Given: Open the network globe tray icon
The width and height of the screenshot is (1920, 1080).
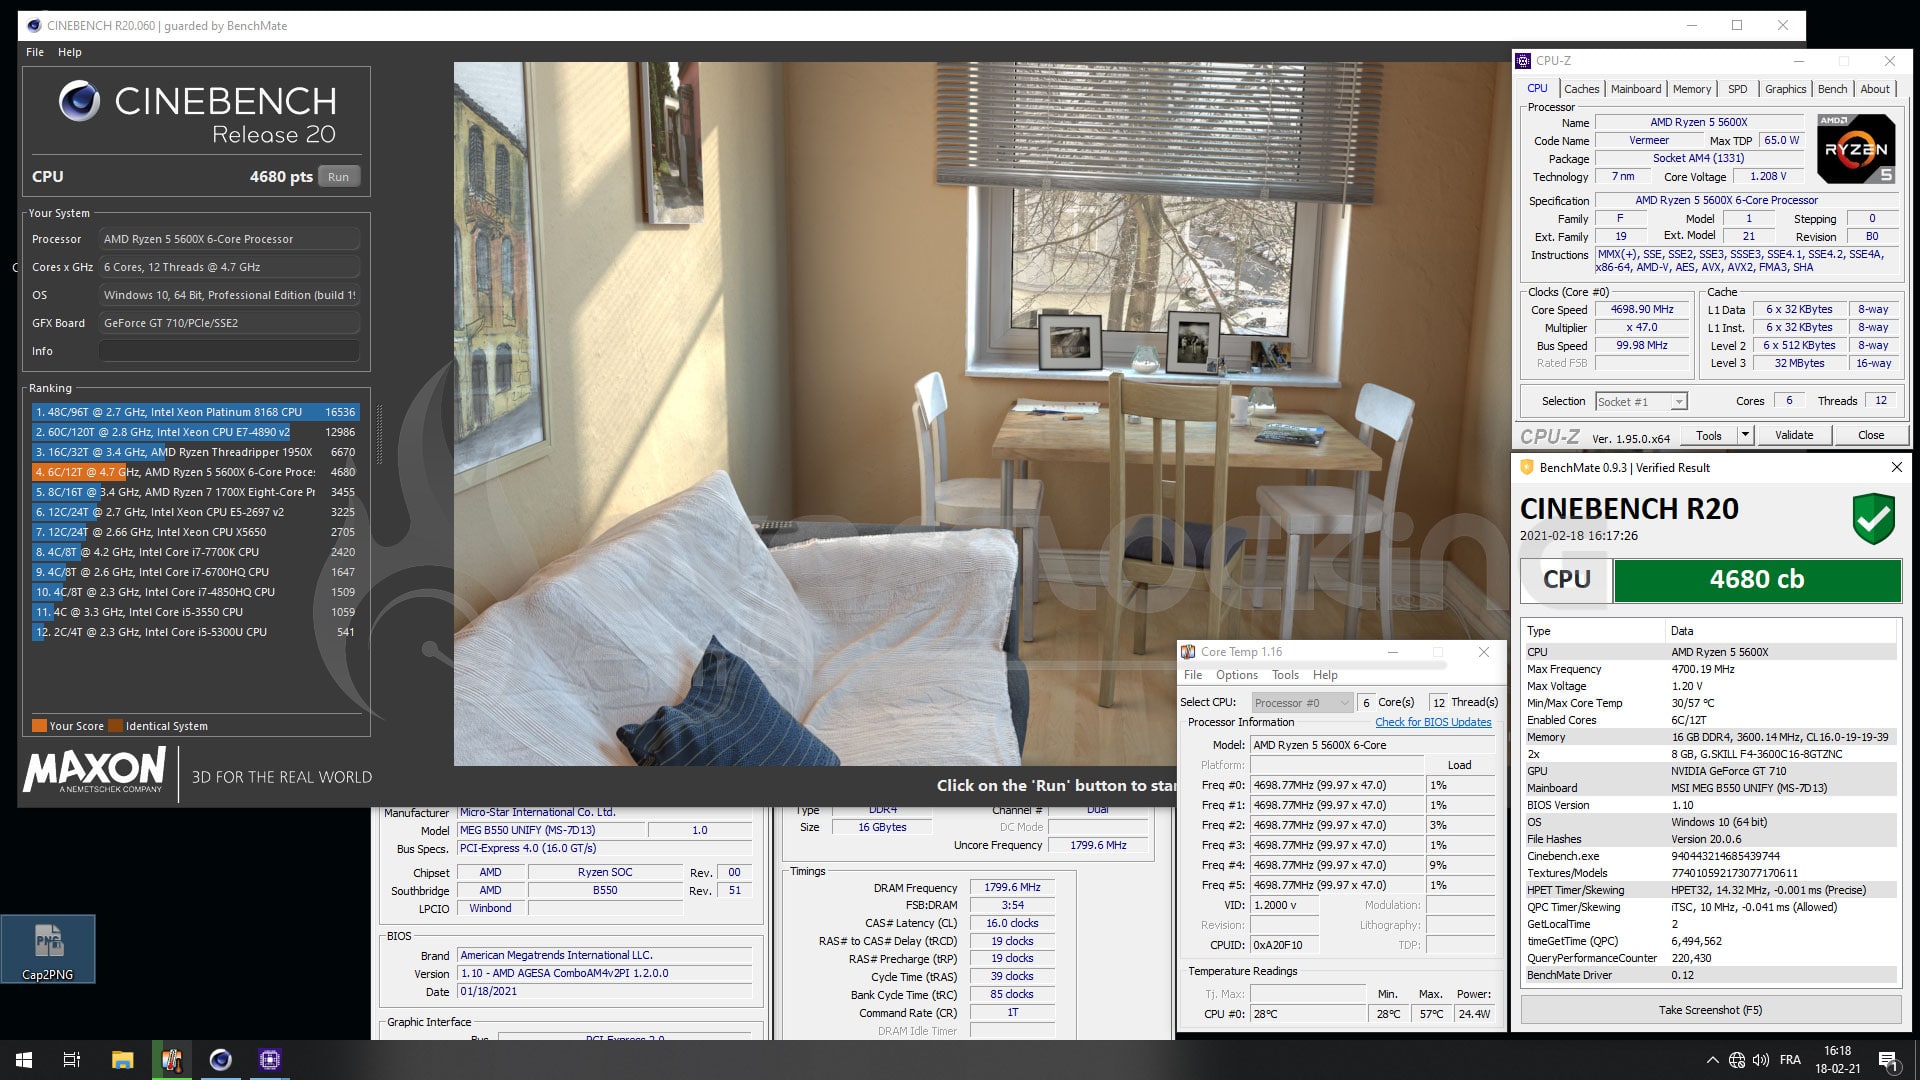Looking at the screenshot, I should coord(1737,1060).
